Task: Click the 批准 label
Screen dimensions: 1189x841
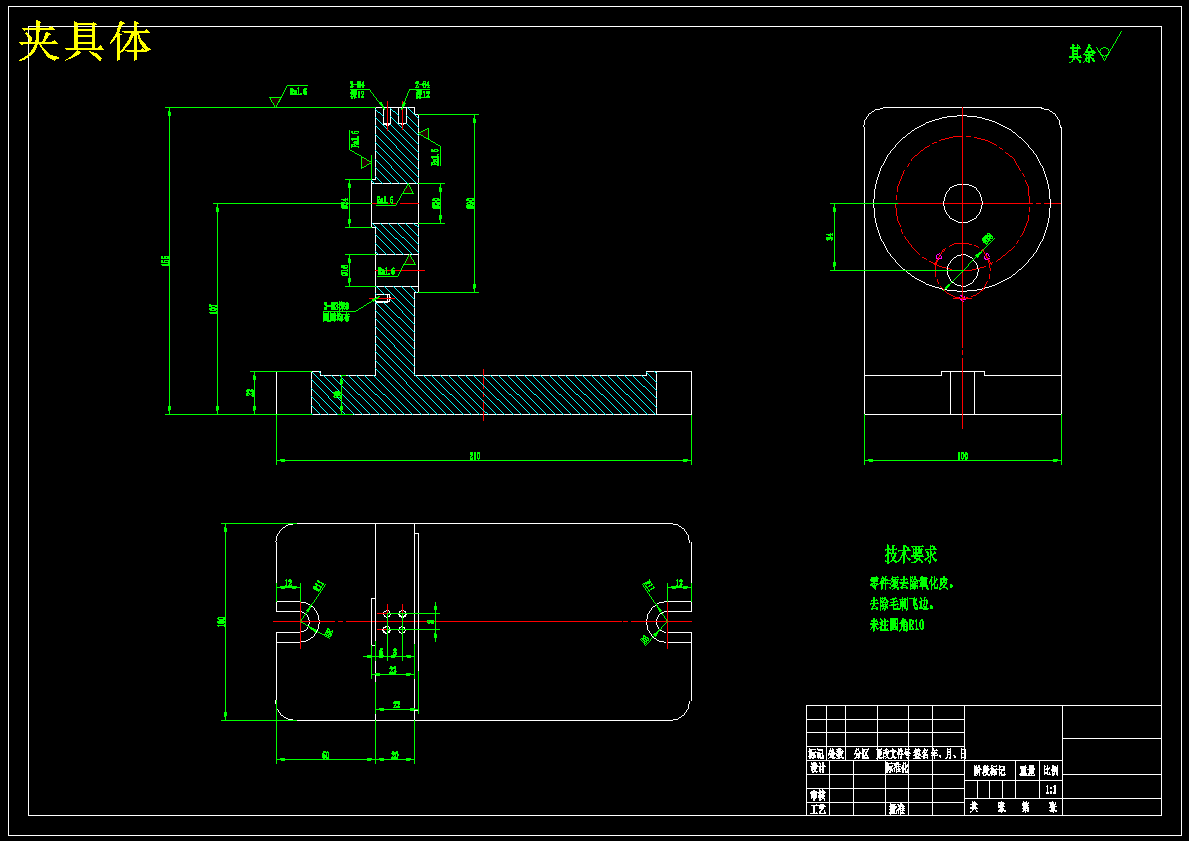Action: tap(896, 809)
